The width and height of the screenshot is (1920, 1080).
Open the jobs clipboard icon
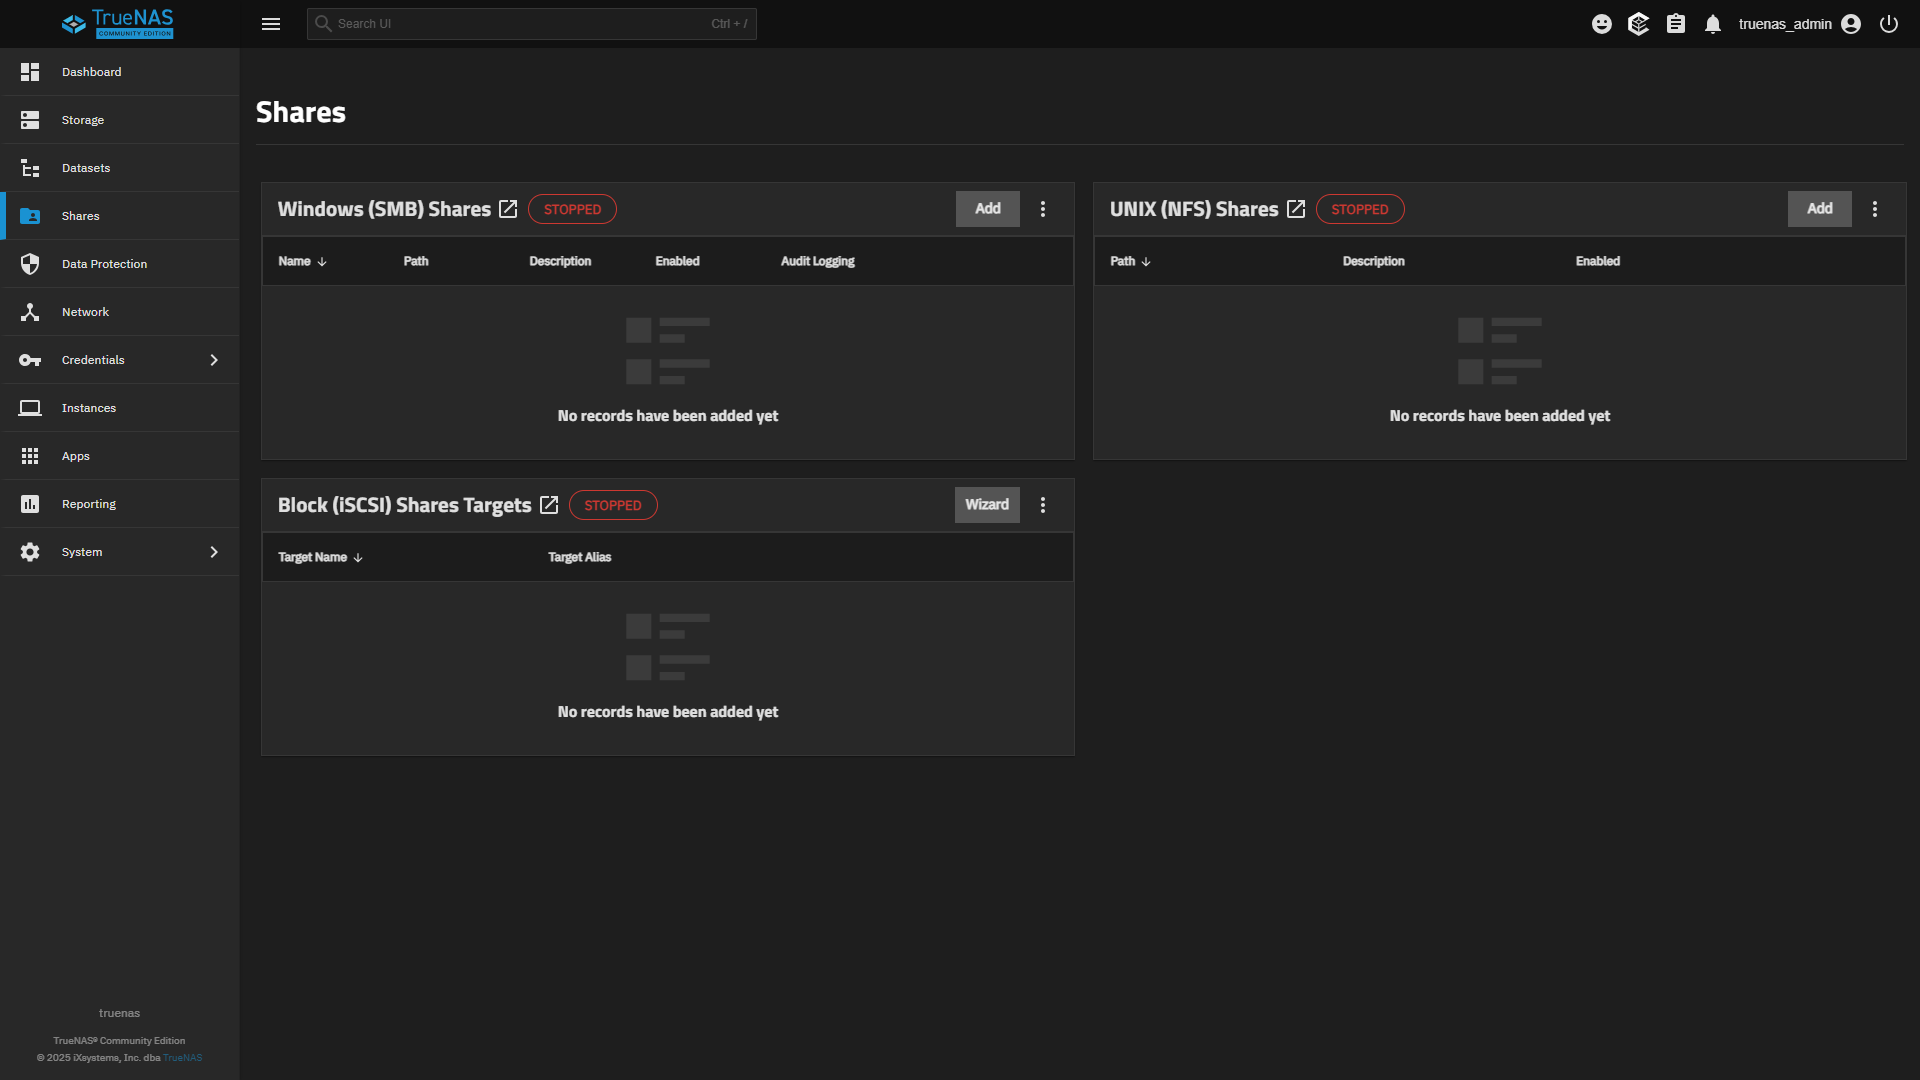(1676, 24)
